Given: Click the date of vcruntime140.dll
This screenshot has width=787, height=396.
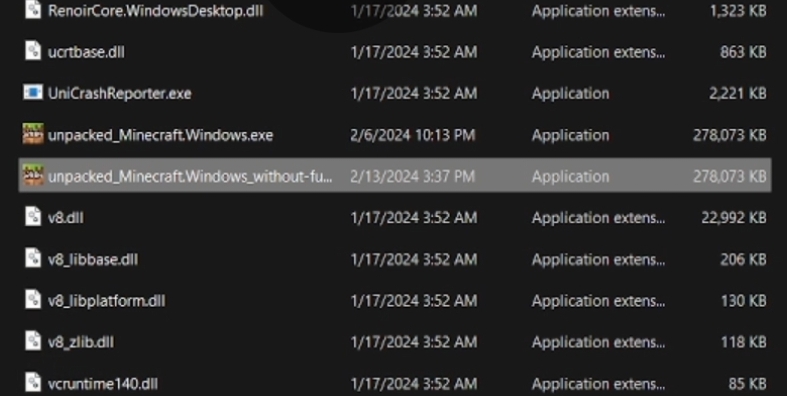Looking at the screenshot, I should coord(414,384).
